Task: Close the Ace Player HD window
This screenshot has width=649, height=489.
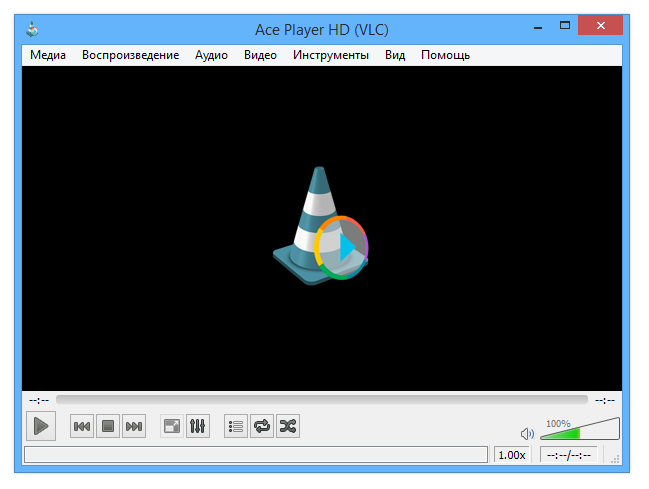Action: coord(601,26)
